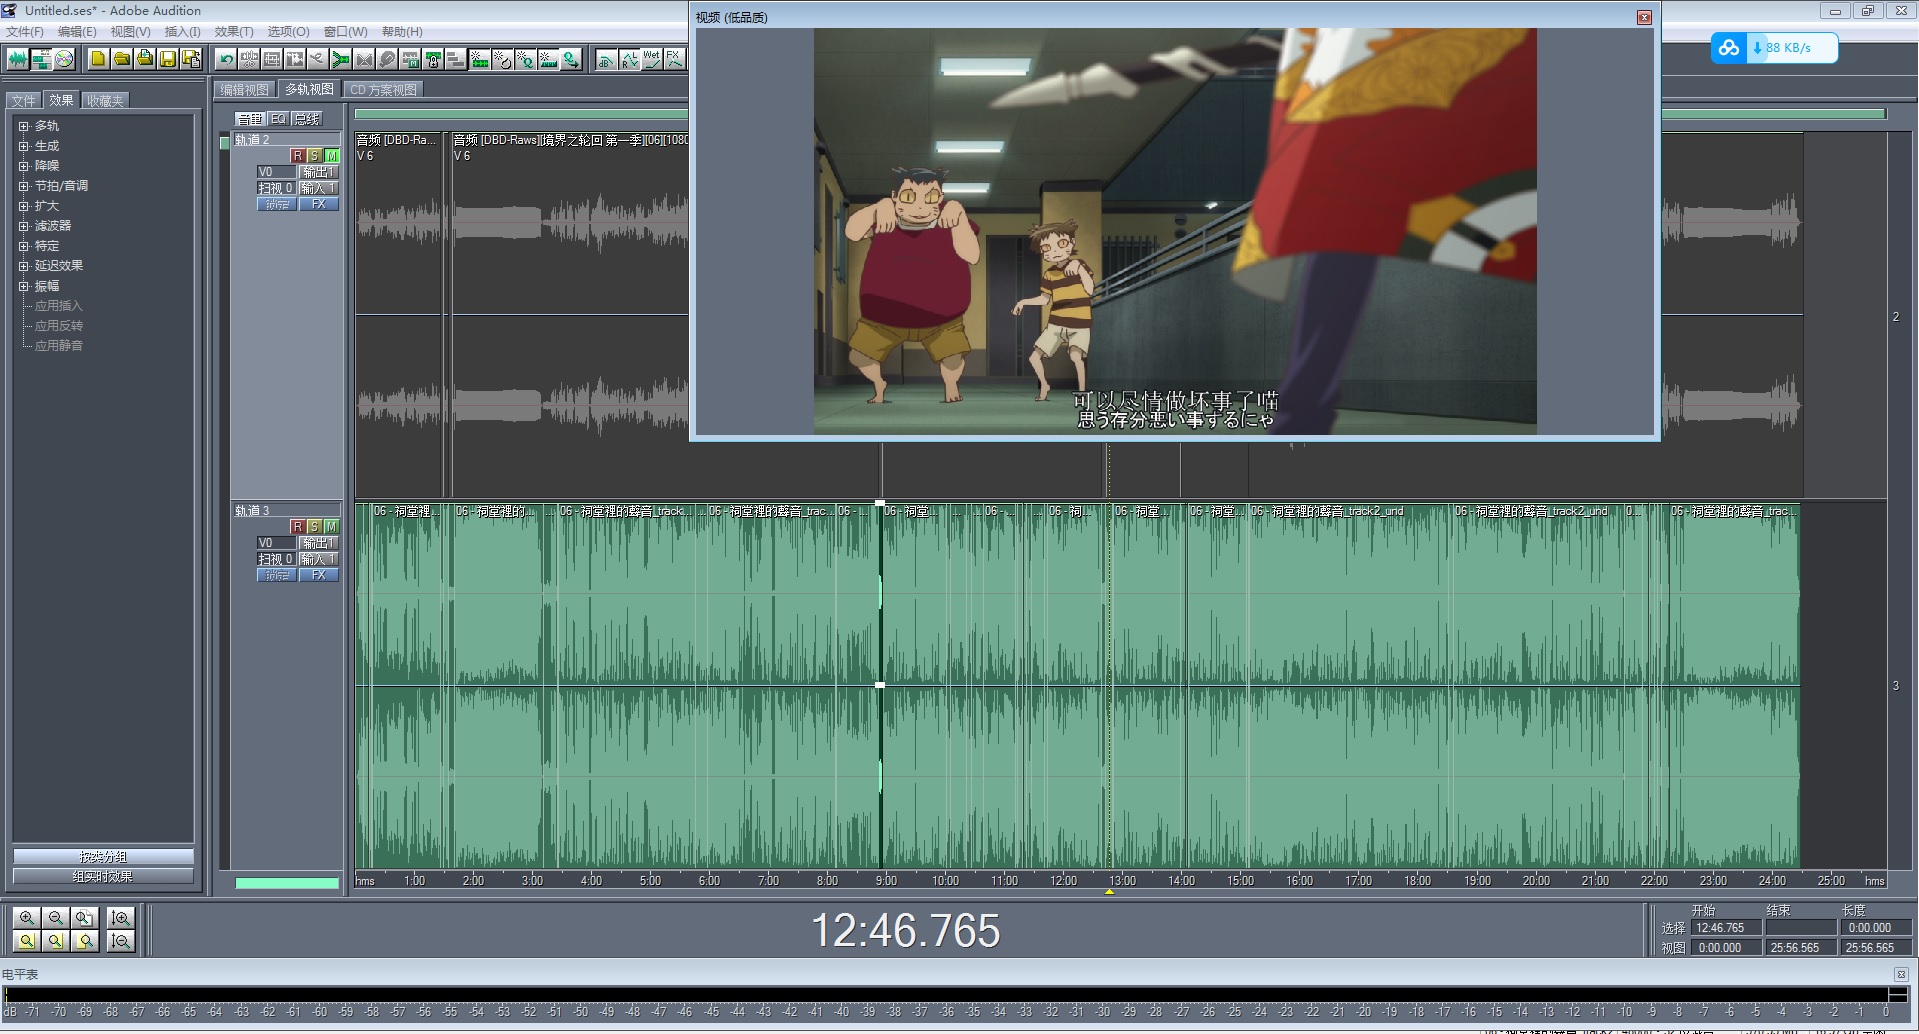Switch to the 编辑视图 tab
This screenshot has height=1034, width=1919.
point(245,90)
